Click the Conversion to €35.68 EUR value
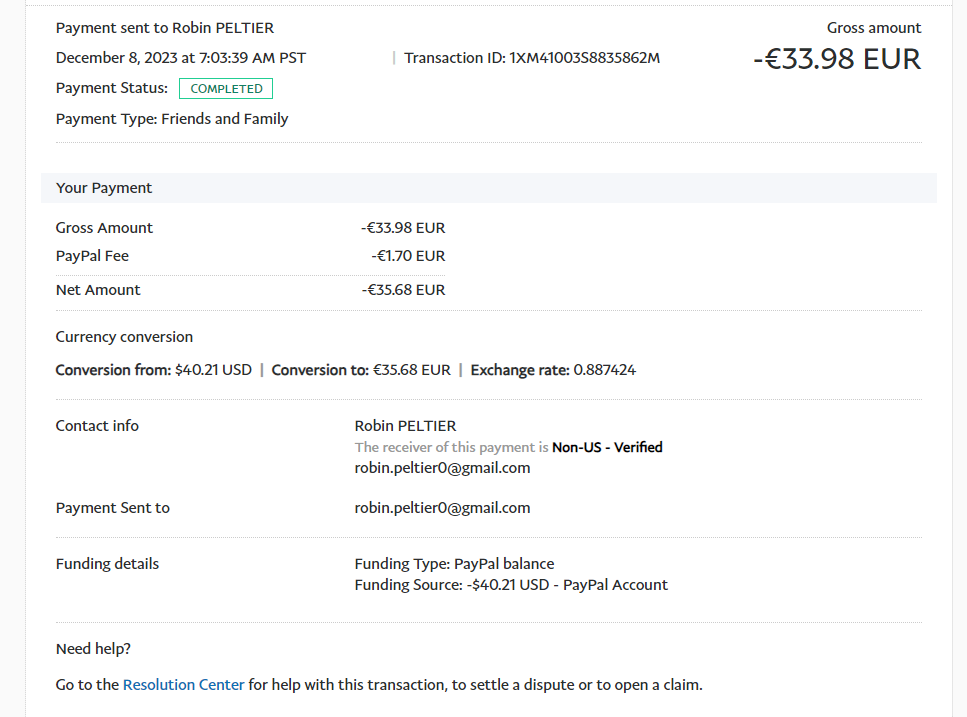Image resolution: width=967 pixels, height=717 pixels. pyautogui.click(x=412, y=370)
